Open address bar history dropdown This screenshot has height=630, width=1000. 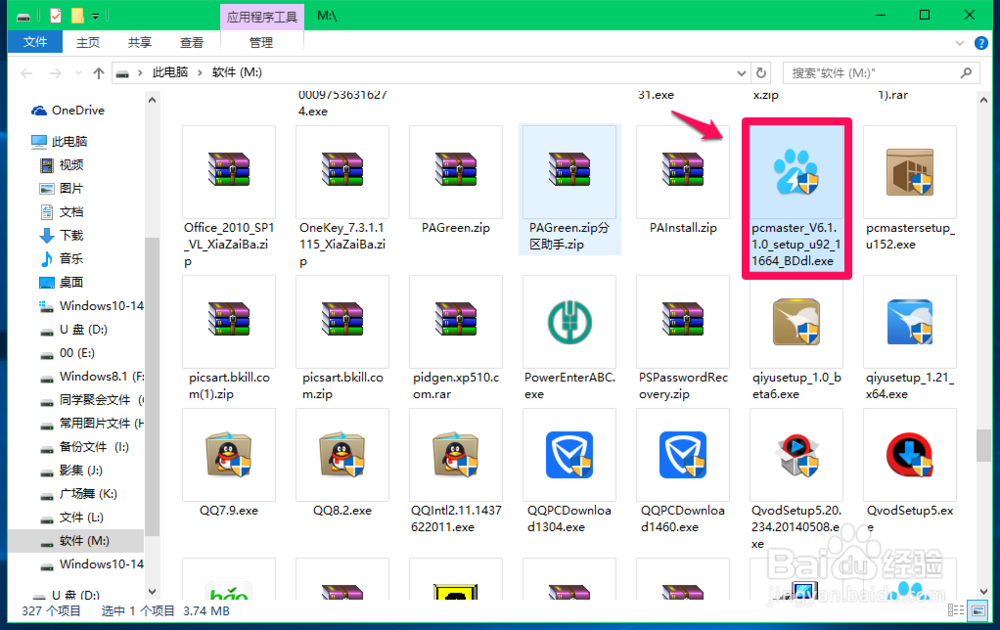pyautogui.click(x=742, y=73)
